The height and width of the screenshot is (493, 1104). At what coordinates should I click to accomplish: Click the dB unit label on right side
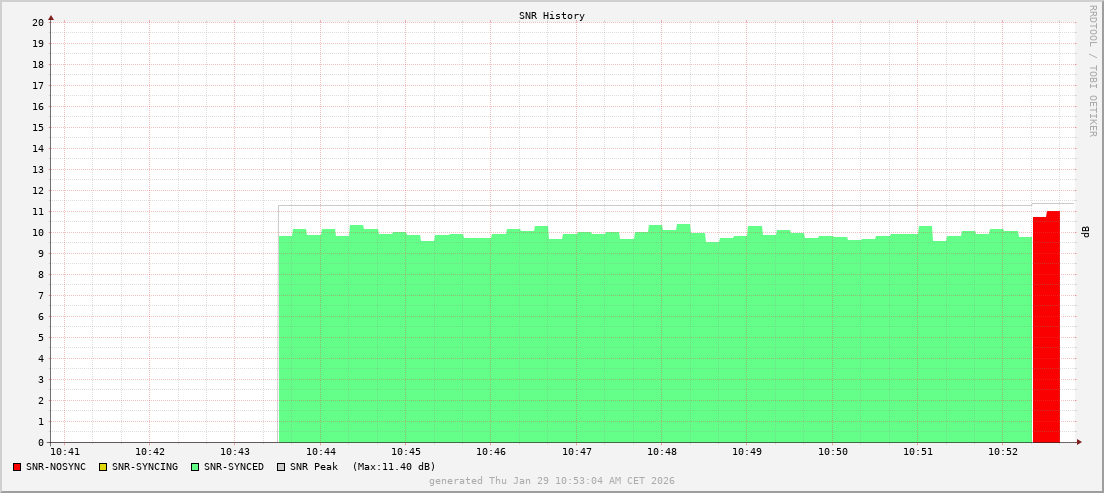1086,232
